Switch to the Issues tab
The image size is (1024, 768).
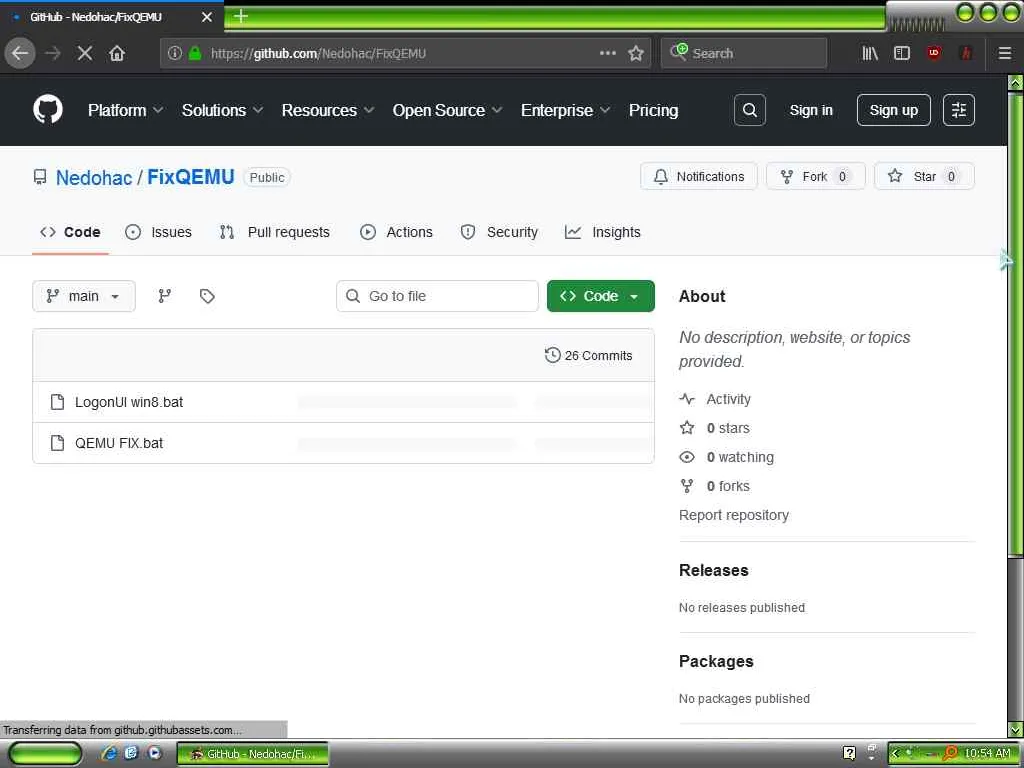coord(158,232)
